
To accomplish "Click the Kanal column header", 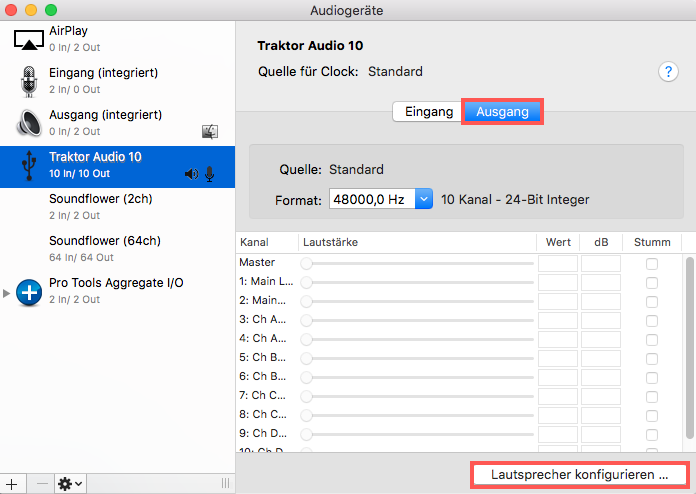I will tap(267, 242).
